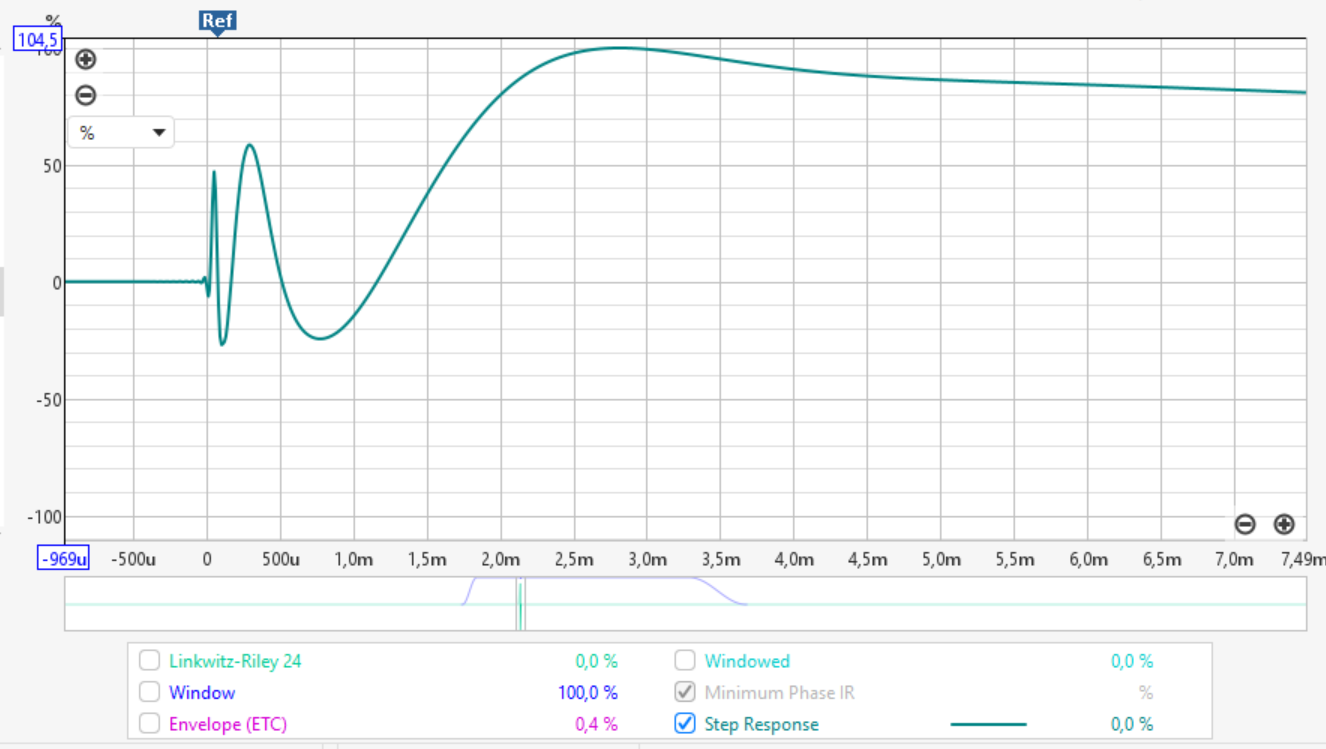Image resolution: width=1326 pixels, height=749 pixels.
Task: Click the Envelope (ETC) legend label
Action: (228, 724)
